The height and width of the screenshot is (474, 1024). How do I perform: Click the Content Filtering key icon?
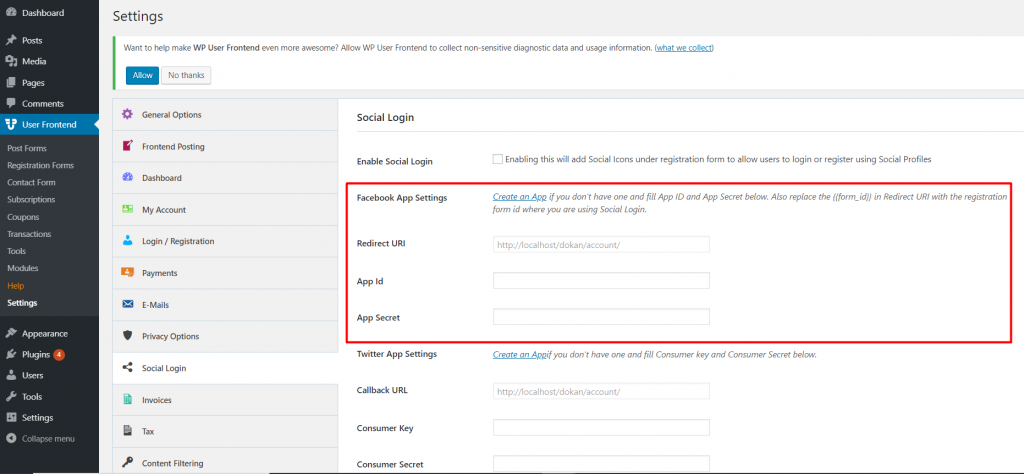click(x=127, y=463)
